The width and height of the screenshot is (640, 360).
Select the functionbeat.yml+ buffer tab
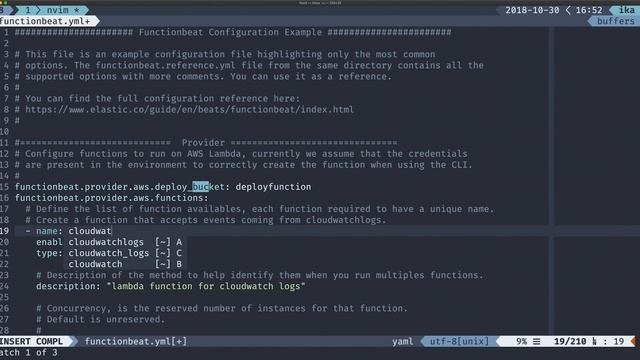pyautogui.click(x=45, y=21)
